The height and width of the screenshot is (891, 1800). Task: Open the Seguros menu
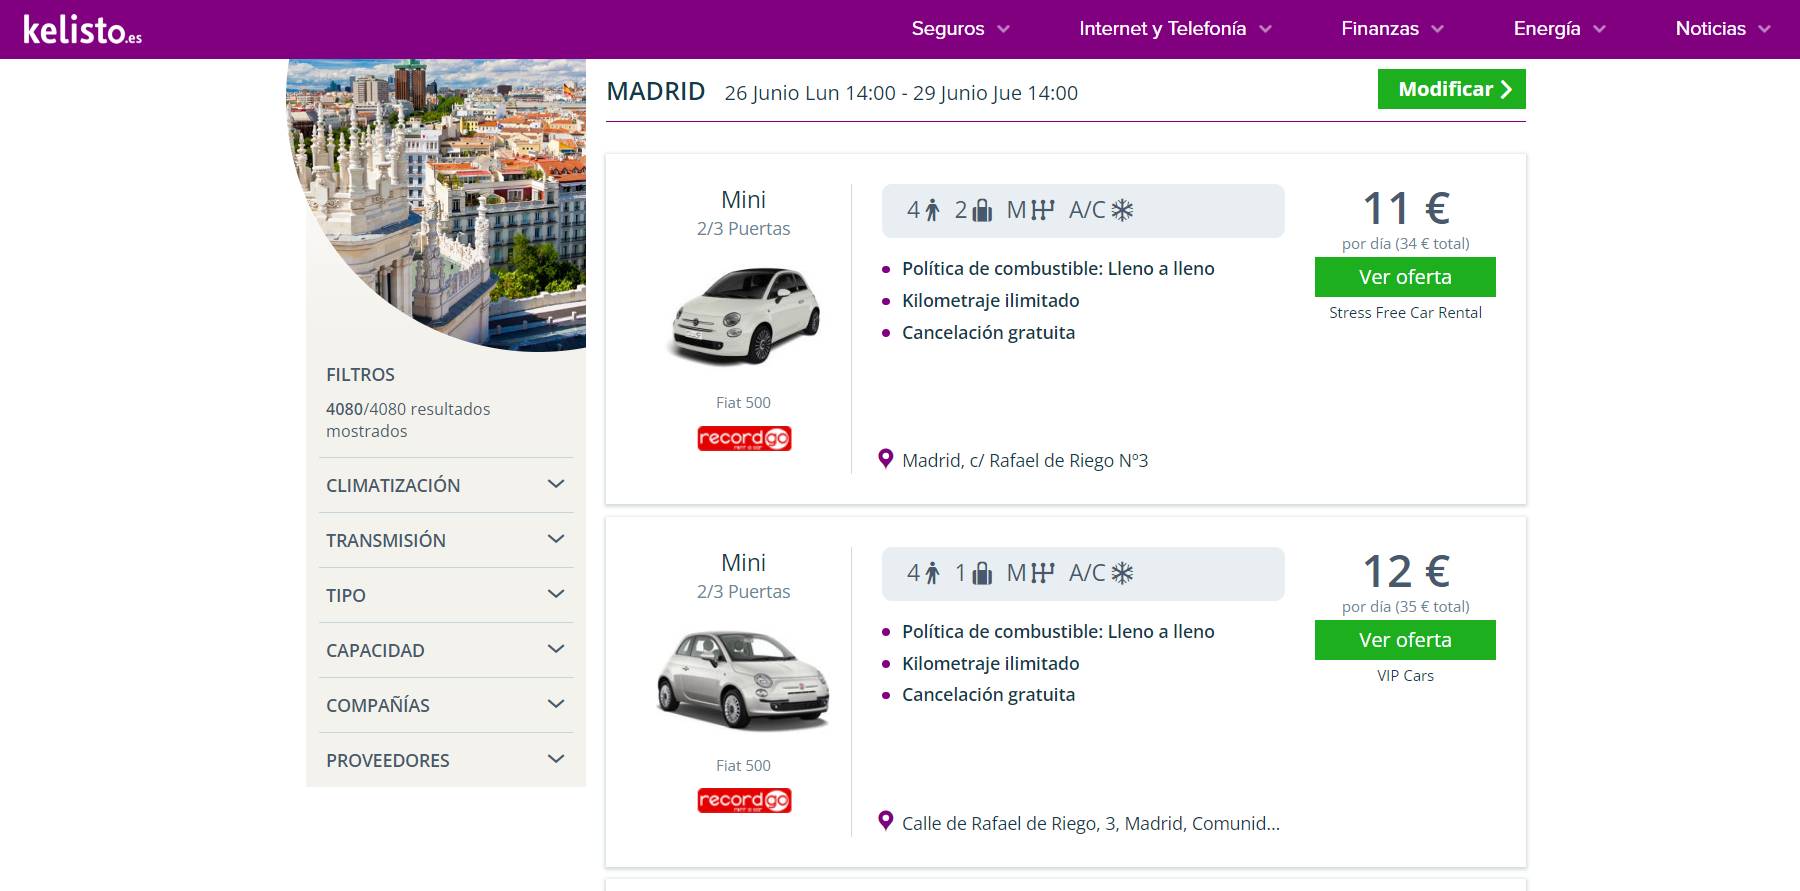(960, 29)
